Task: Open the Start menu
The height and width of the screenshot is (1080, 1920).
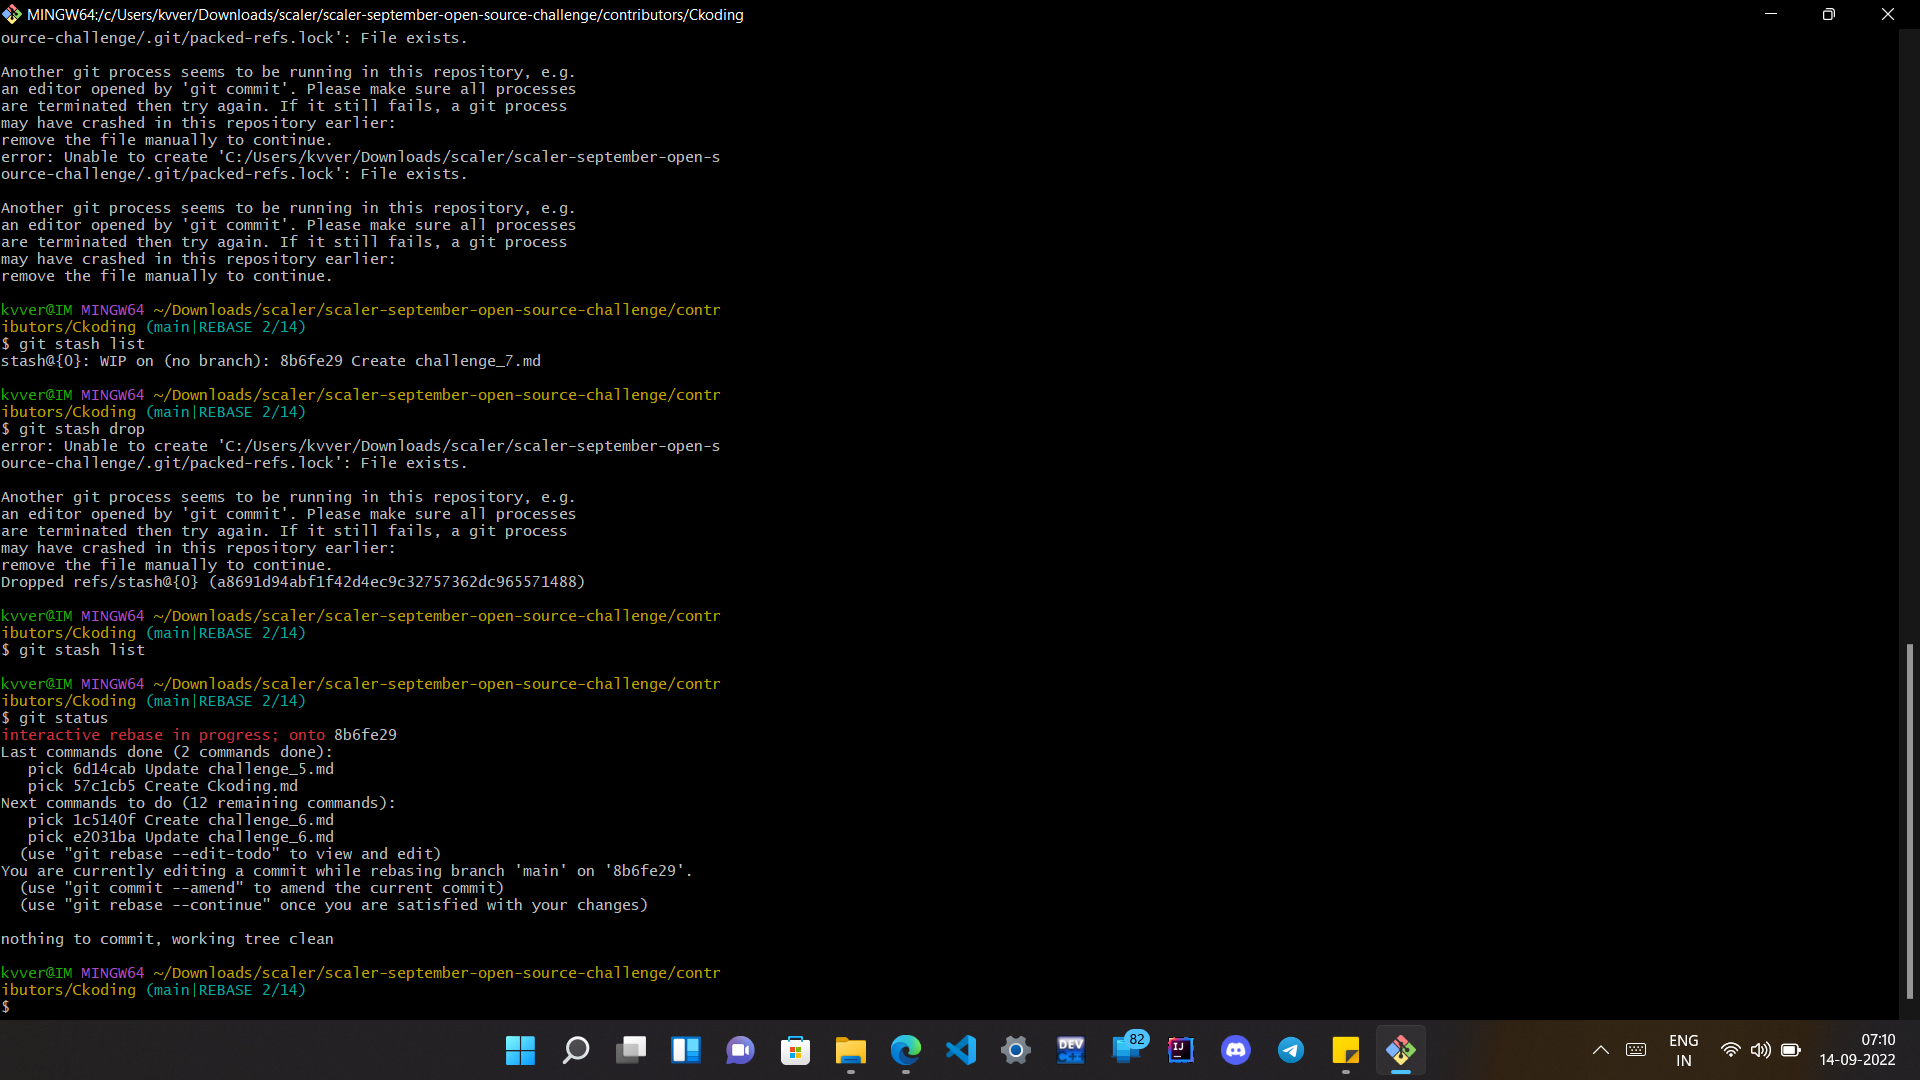Action: point(520,1050)
